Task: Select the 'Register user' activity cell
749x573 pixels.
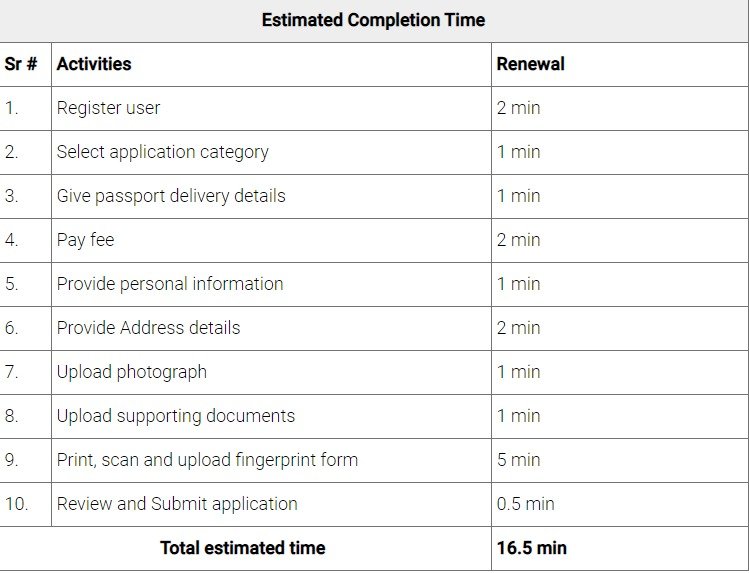Action: pyautogui.click(x=108, y=108)
